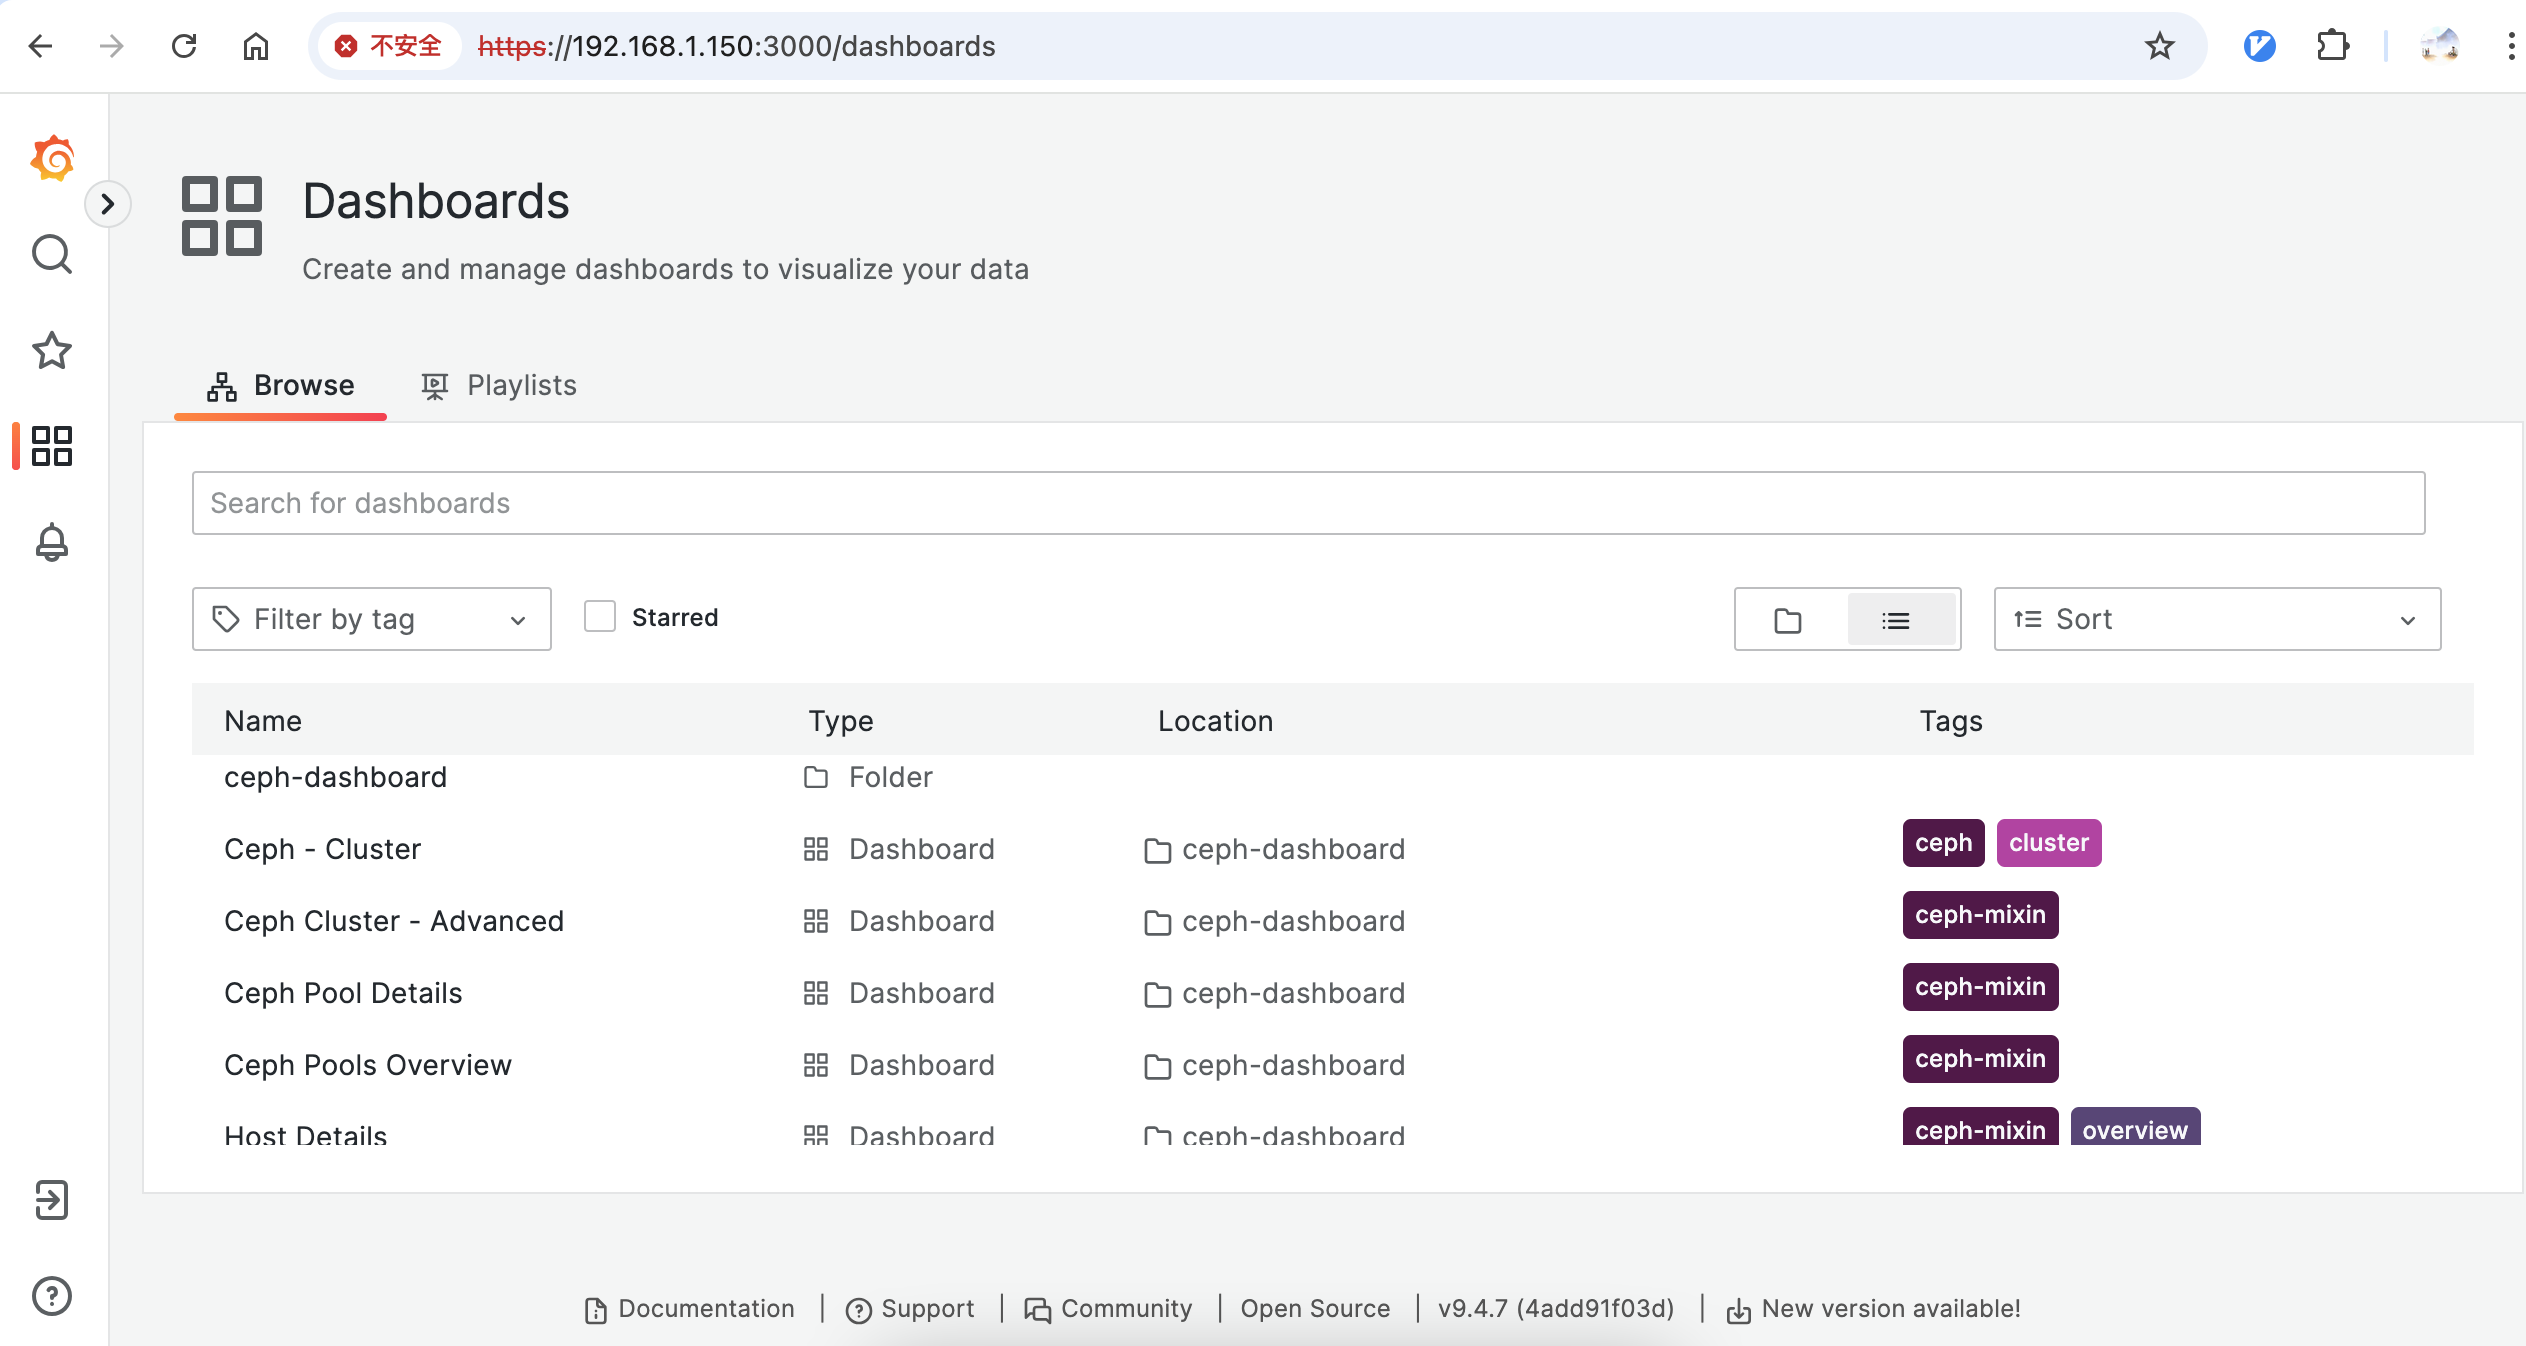Switch to folder view layout
This screenshot has width=2526, height=1346.
1788,620
